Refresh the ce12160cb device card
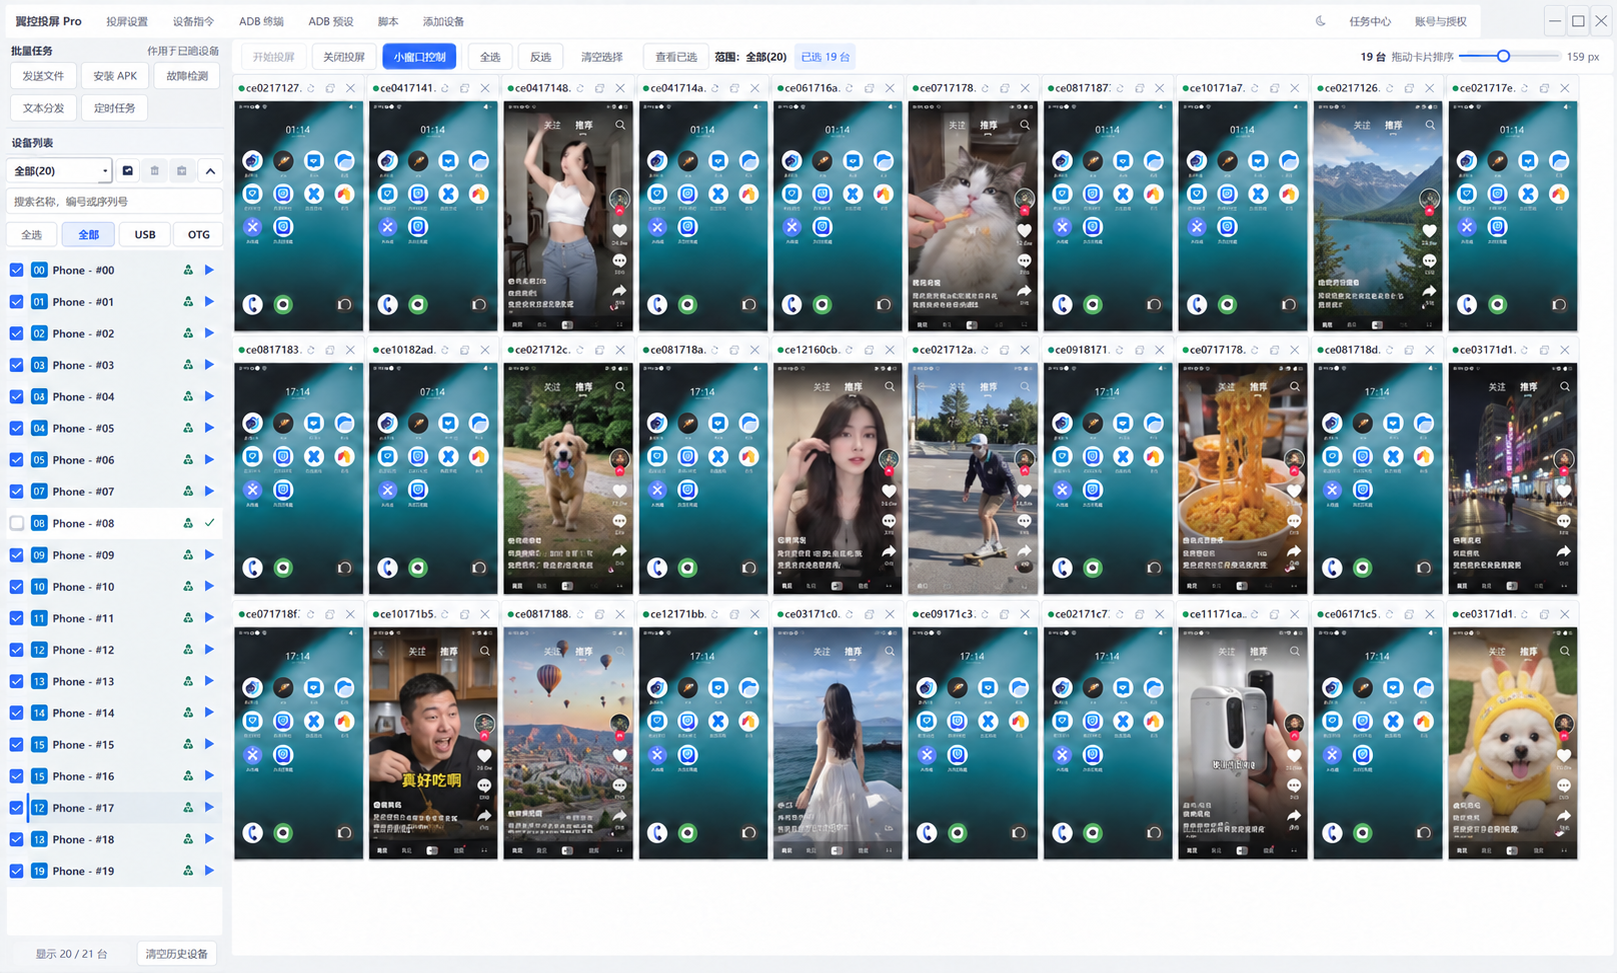This screenshot has height=973, width=1617. click(x=850, y=350)
